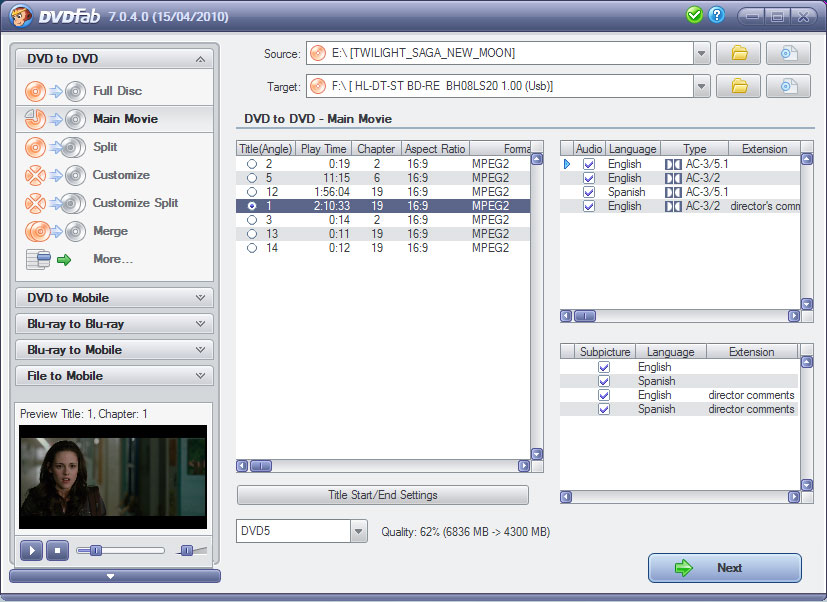Select title 14 radio button

coord(252,248)
